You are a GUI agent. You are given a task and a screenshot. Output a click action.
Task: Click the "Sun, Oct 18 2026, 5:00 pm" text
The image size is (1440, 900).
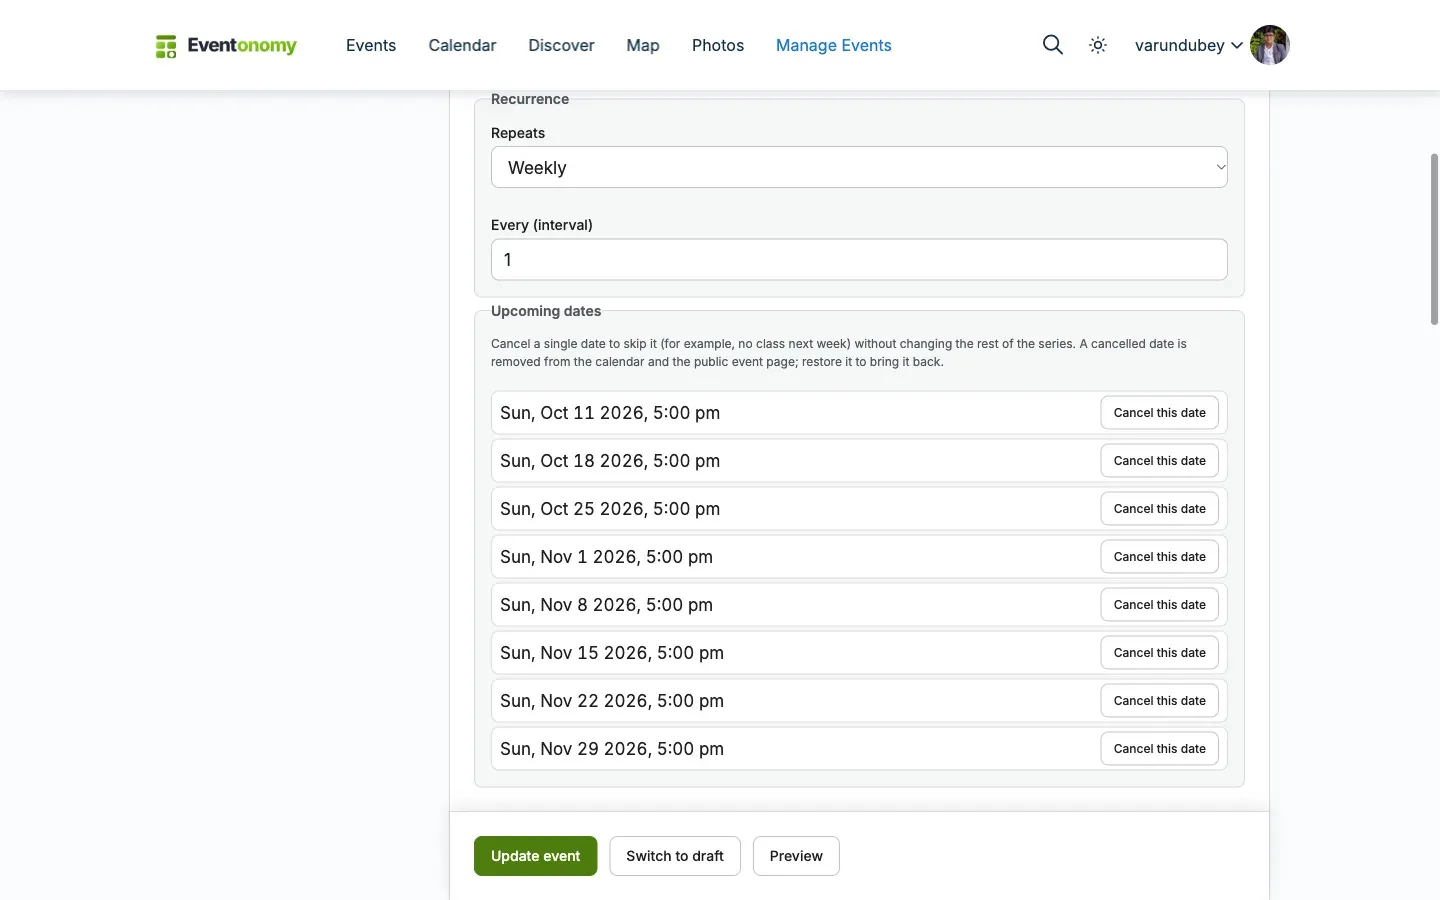[610, 461]
